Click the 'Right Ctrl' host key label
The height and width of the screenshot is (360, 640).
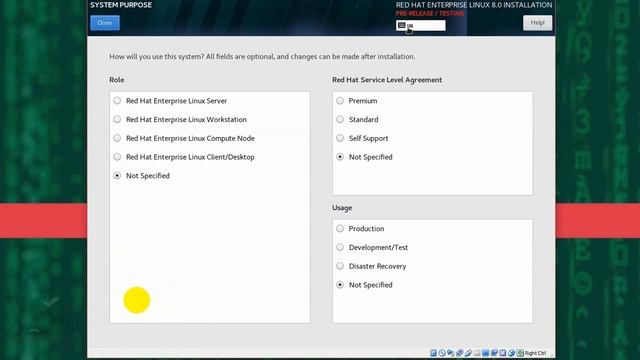[536, 353]
